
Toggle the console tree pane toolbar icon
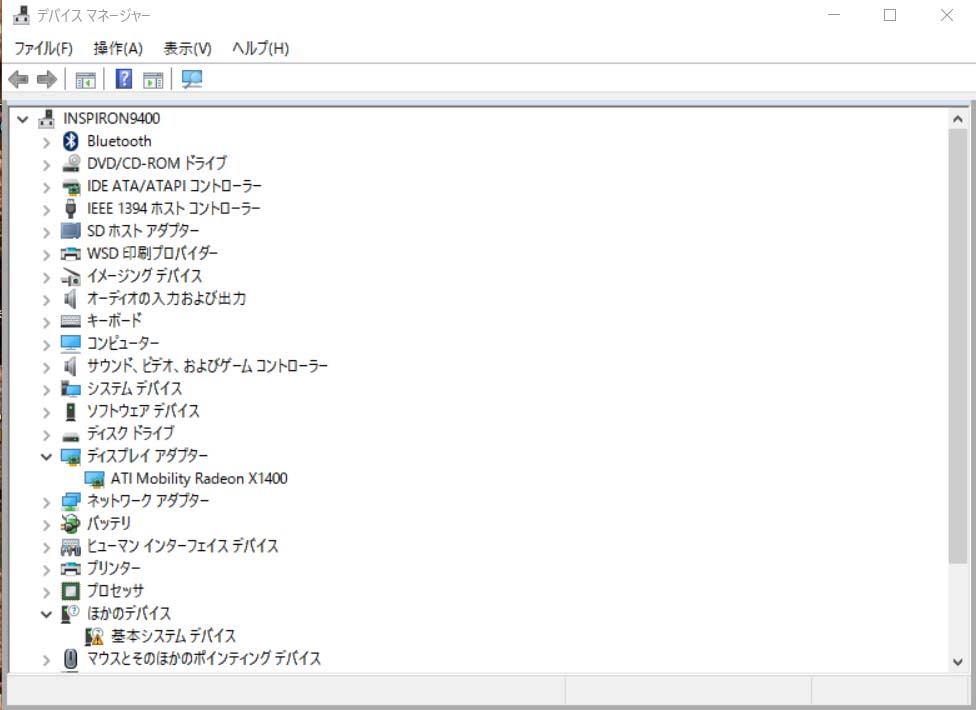tap(85, 80)
